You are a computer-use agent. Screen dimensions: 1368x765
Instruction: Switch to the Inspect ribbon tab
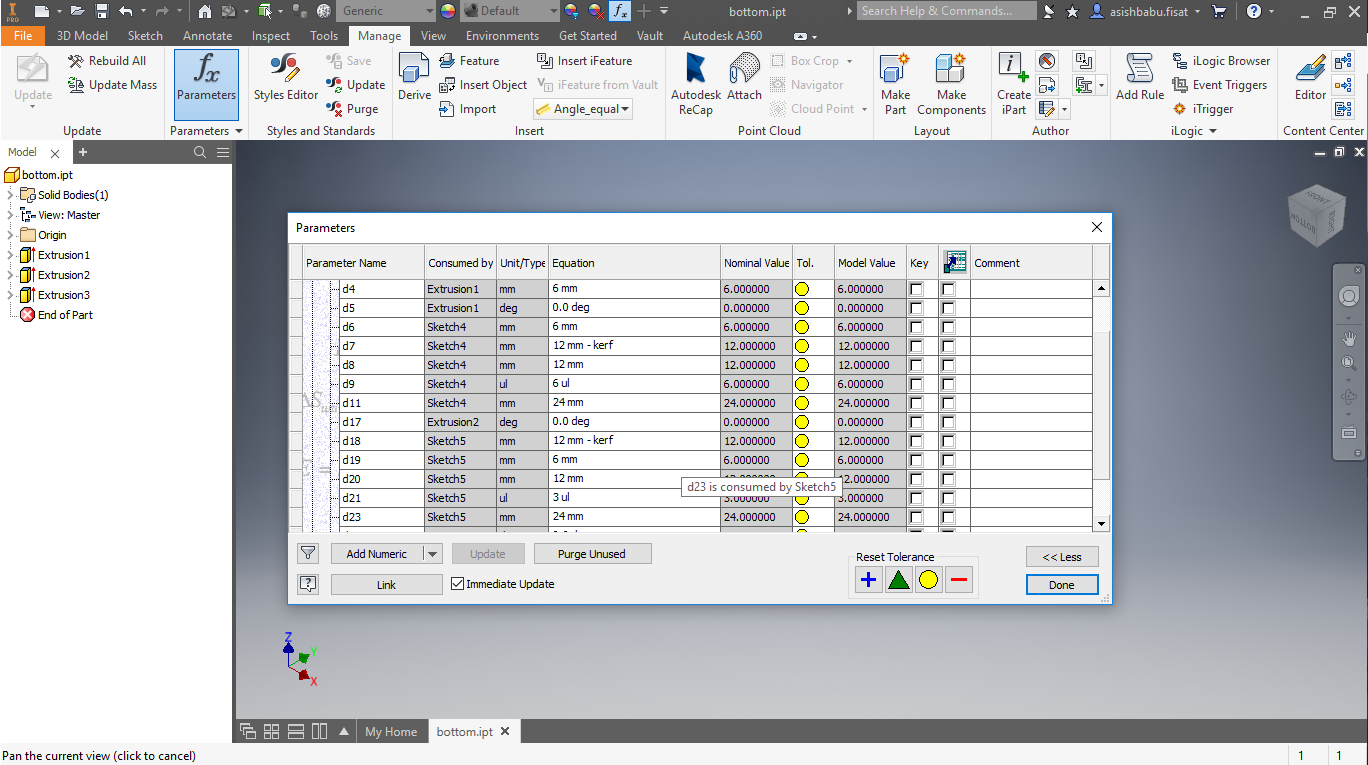(271, 35)
